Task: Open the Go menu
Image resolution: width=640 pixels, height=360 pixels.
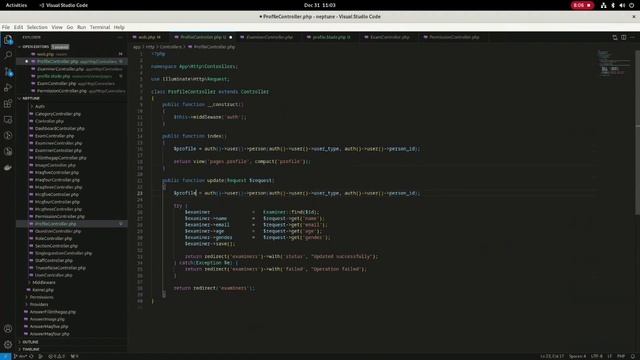Action: coord(70,27)
